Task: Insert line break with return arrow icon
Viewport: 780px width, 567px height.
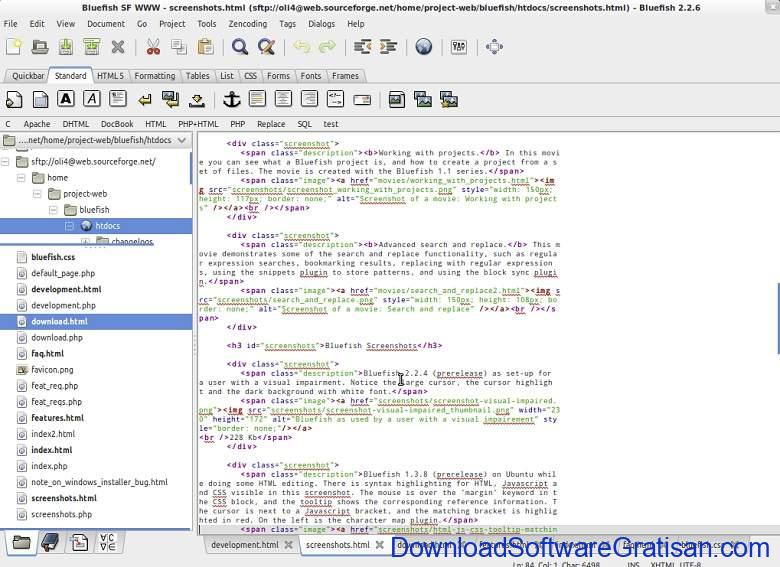Action: point(145,100)
